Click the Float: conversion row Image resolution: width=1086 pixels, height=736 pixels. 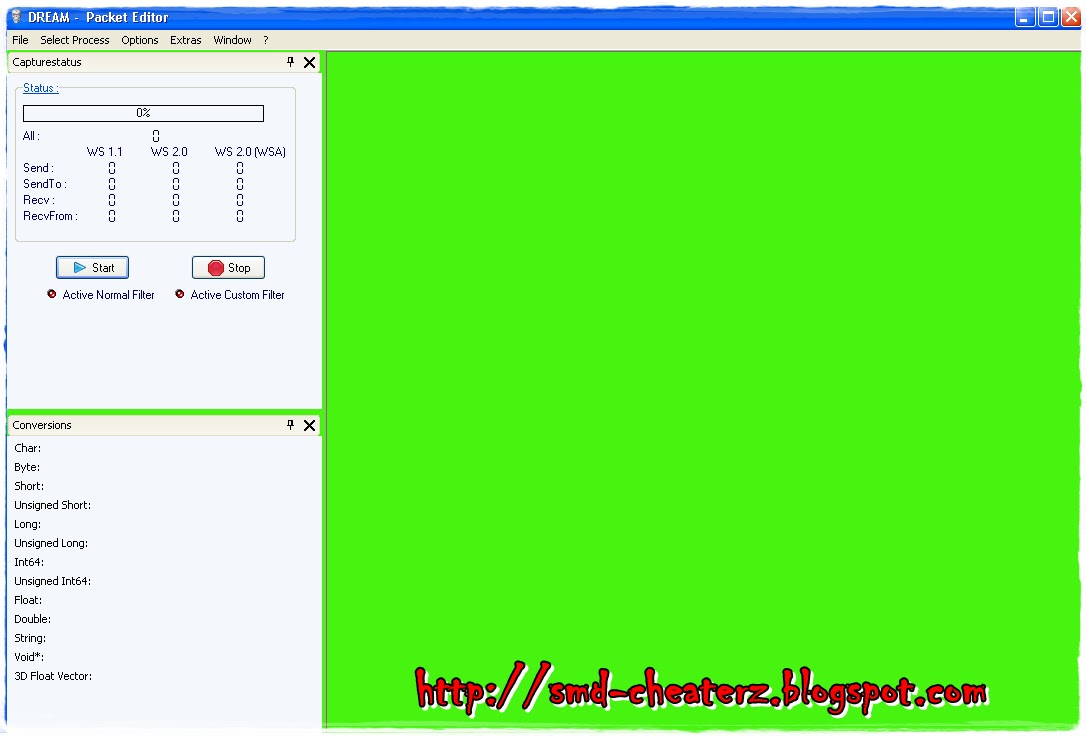click(x=28, y=600)
